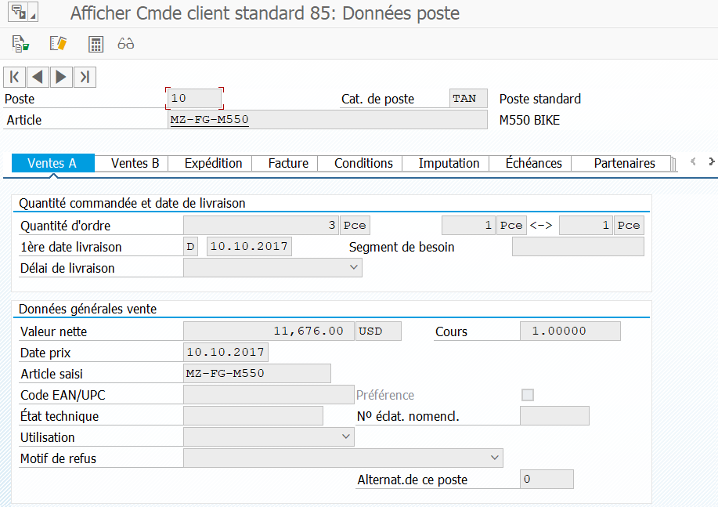The width and height of the screenshot is (718, 508).
Task: Go to previous item arrow button
Action: (38, 77)
